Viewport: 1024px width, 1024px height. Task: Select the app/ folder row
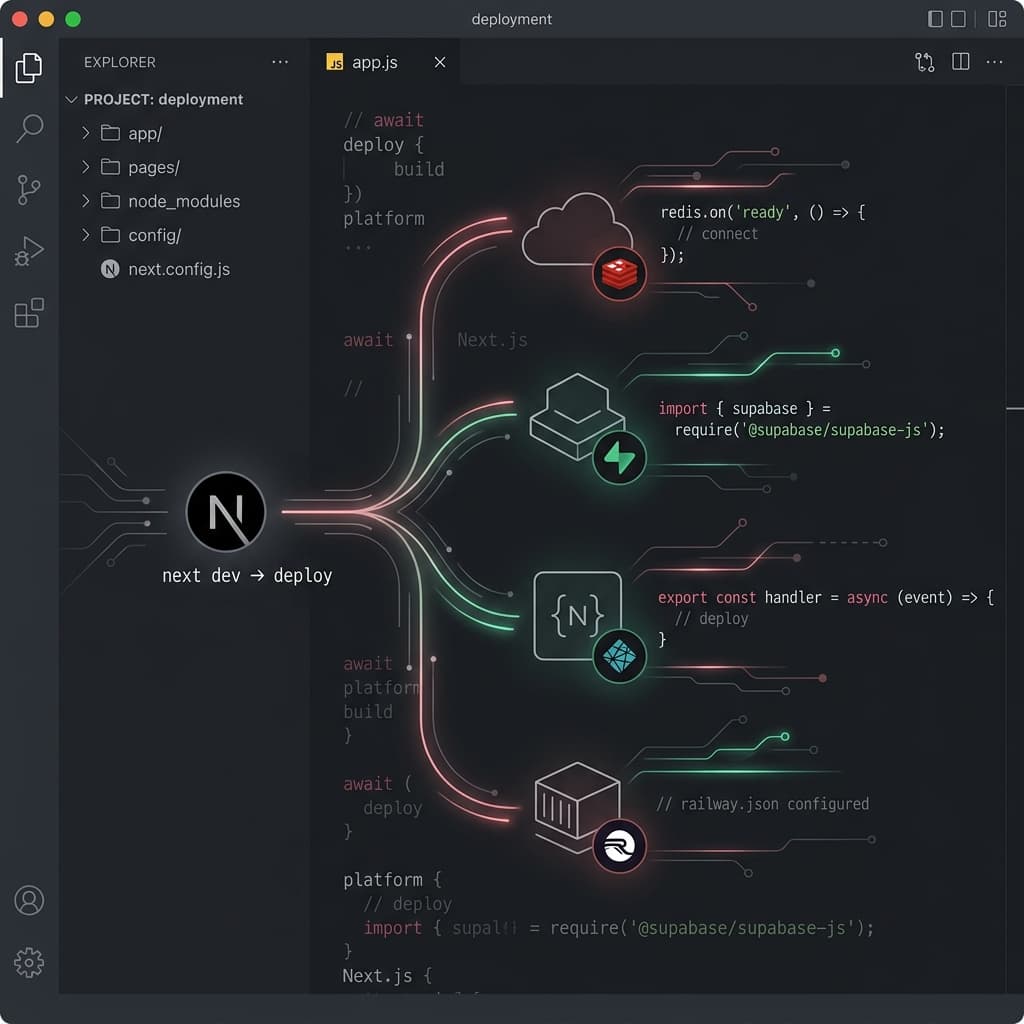pos(184,133)
